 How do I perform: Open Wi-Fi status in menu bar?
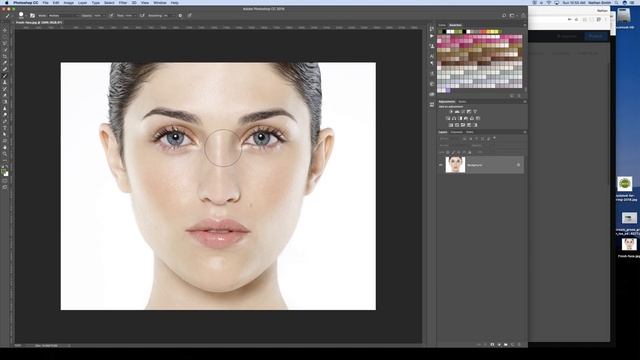pos(549,3)
